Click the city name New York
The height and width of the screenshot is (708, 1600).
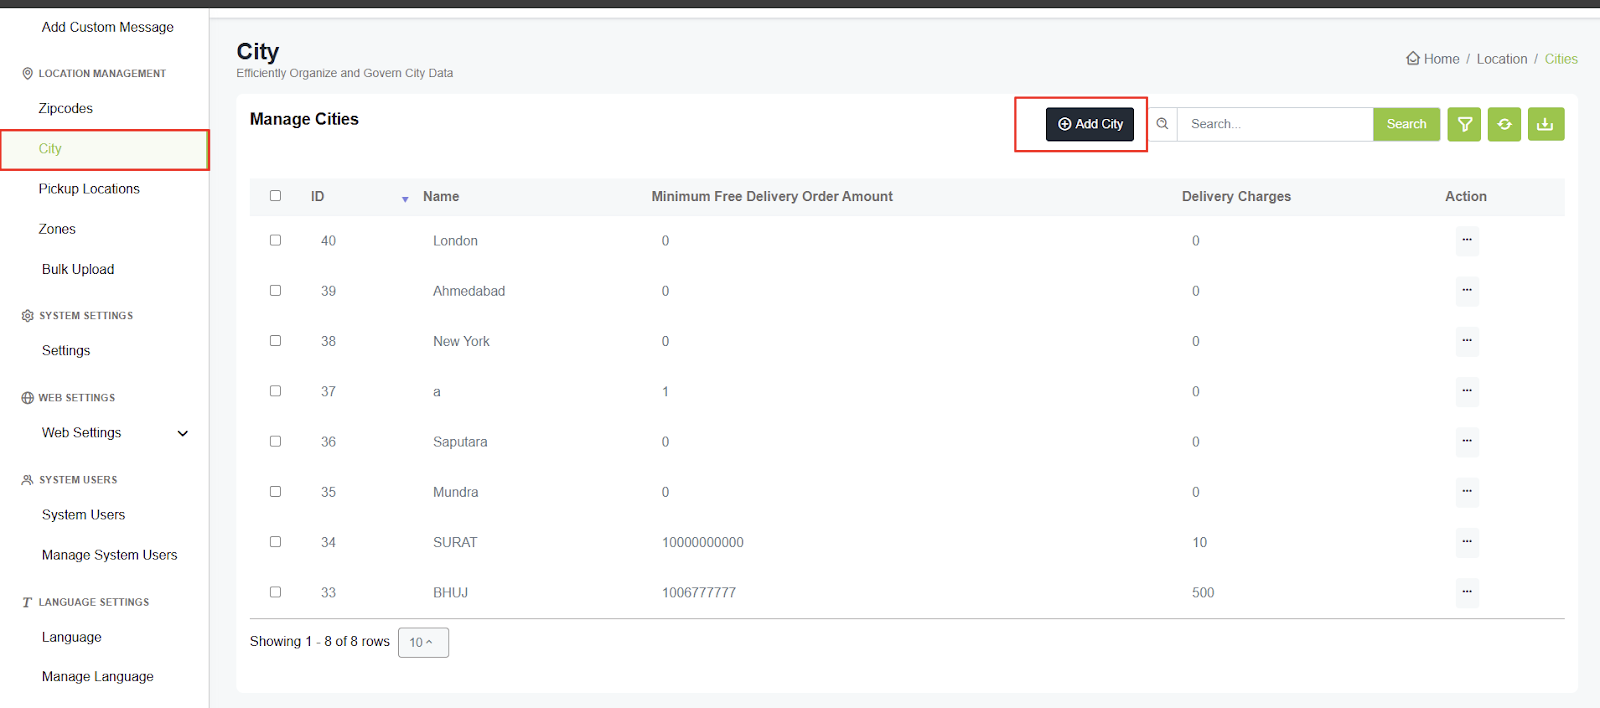[x=461, y=341]
